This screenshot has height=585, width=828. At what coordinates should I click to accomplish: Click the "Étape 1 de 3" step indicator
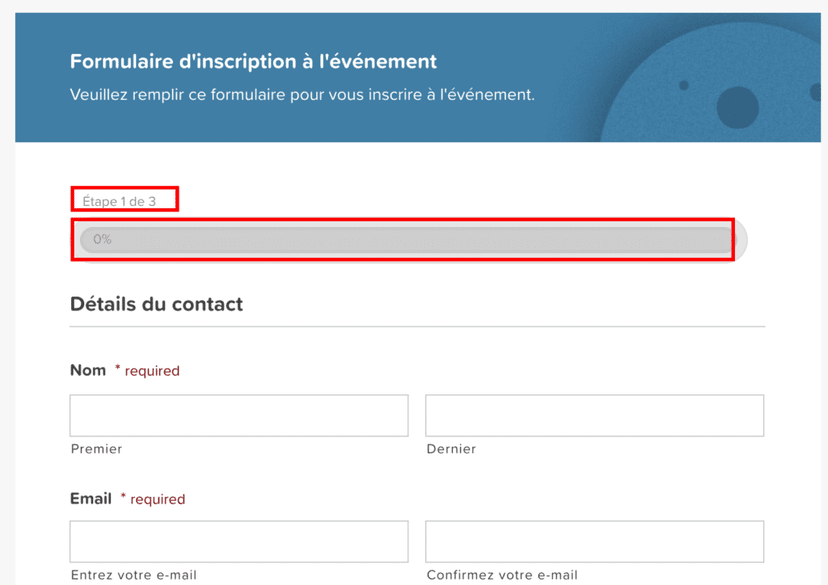[x=119, y=201]
